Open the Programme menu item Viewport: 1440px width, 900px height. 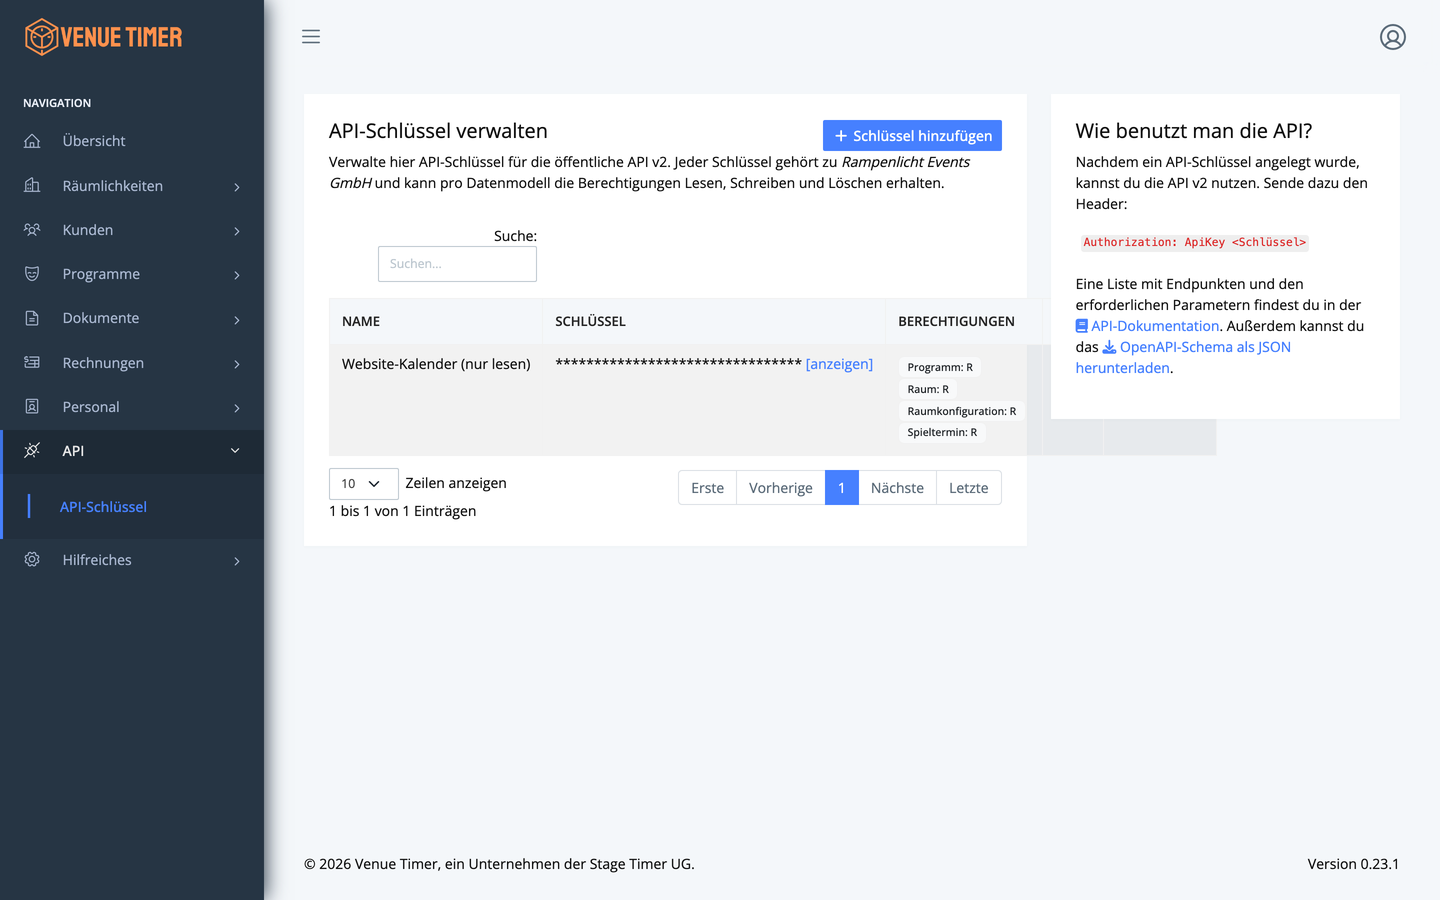pyautogui.click(x=132, y=274)
